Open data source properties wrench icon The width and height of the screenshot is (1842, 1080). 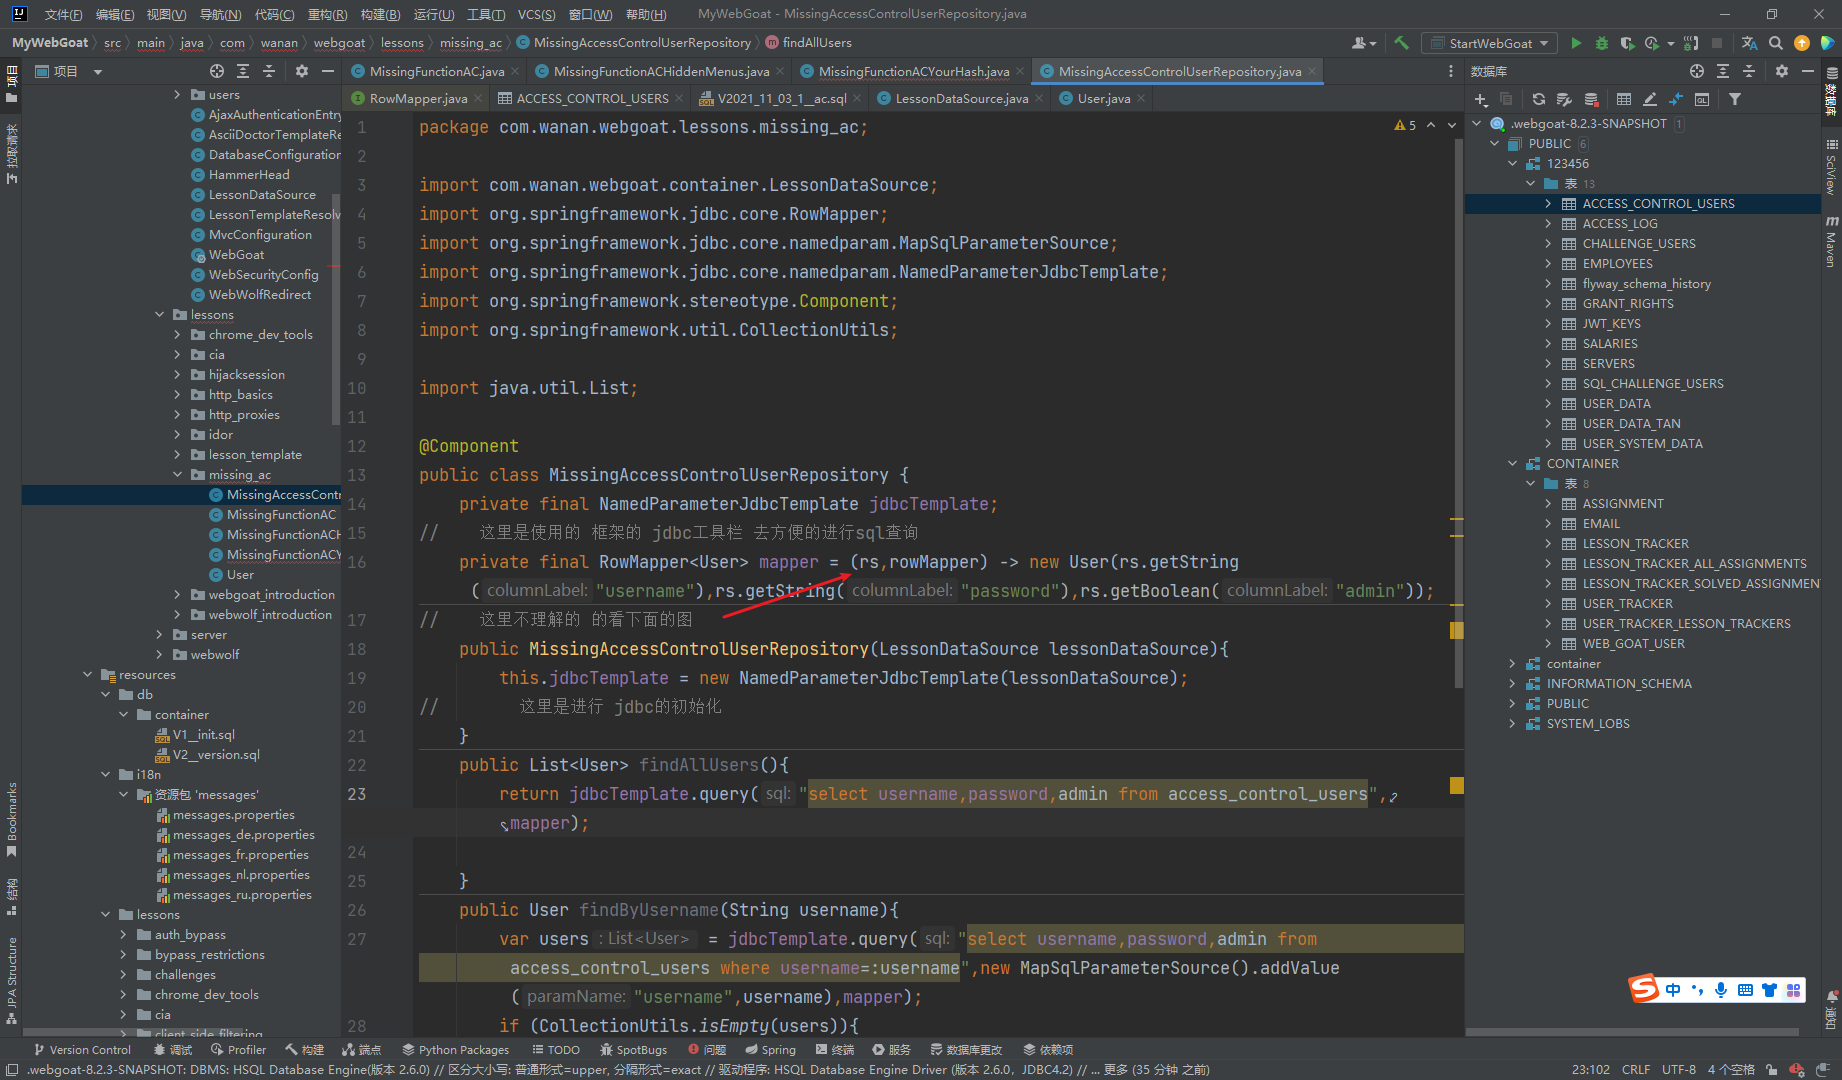coord(1565,99)
